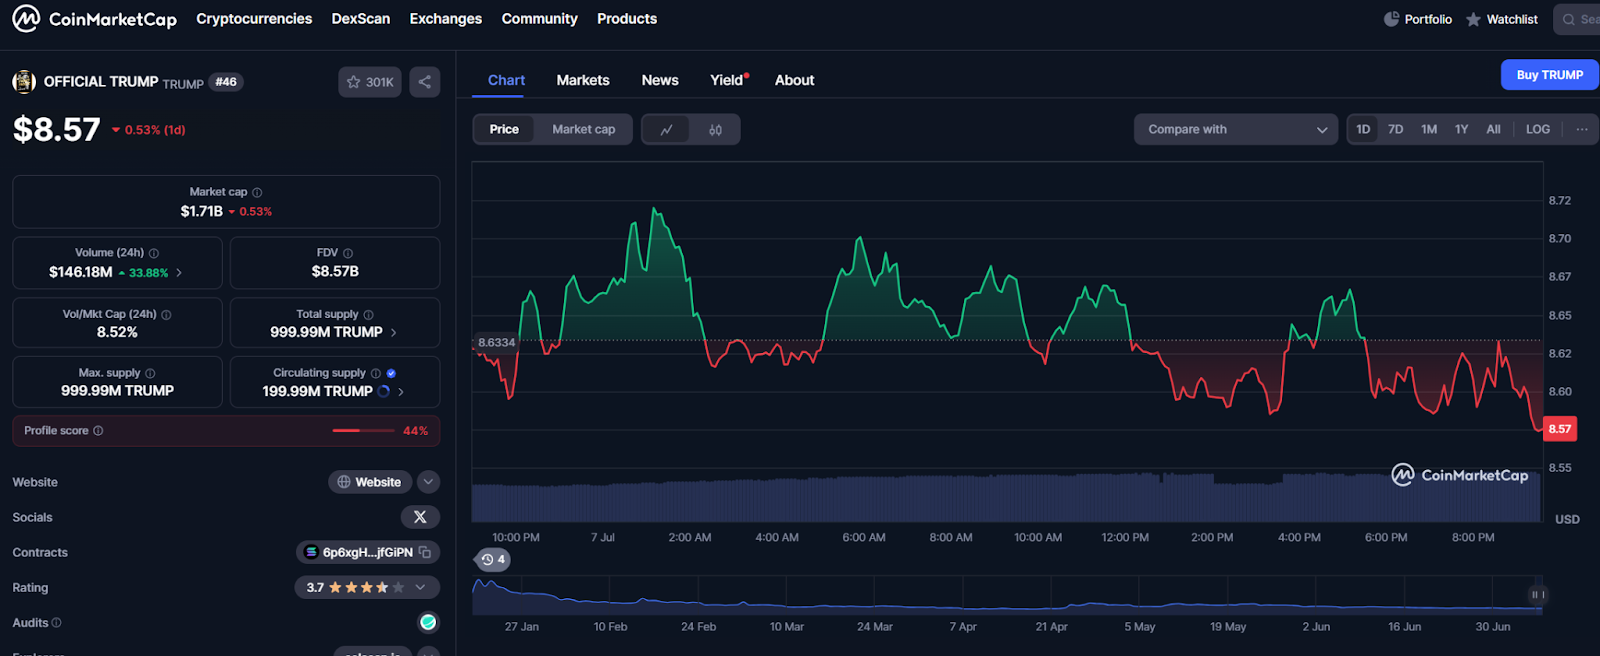This screenshot has width=1600, height=656.
Task: Click the Profile score info icon
Action: pyautogui.click(x=98, y=431)
